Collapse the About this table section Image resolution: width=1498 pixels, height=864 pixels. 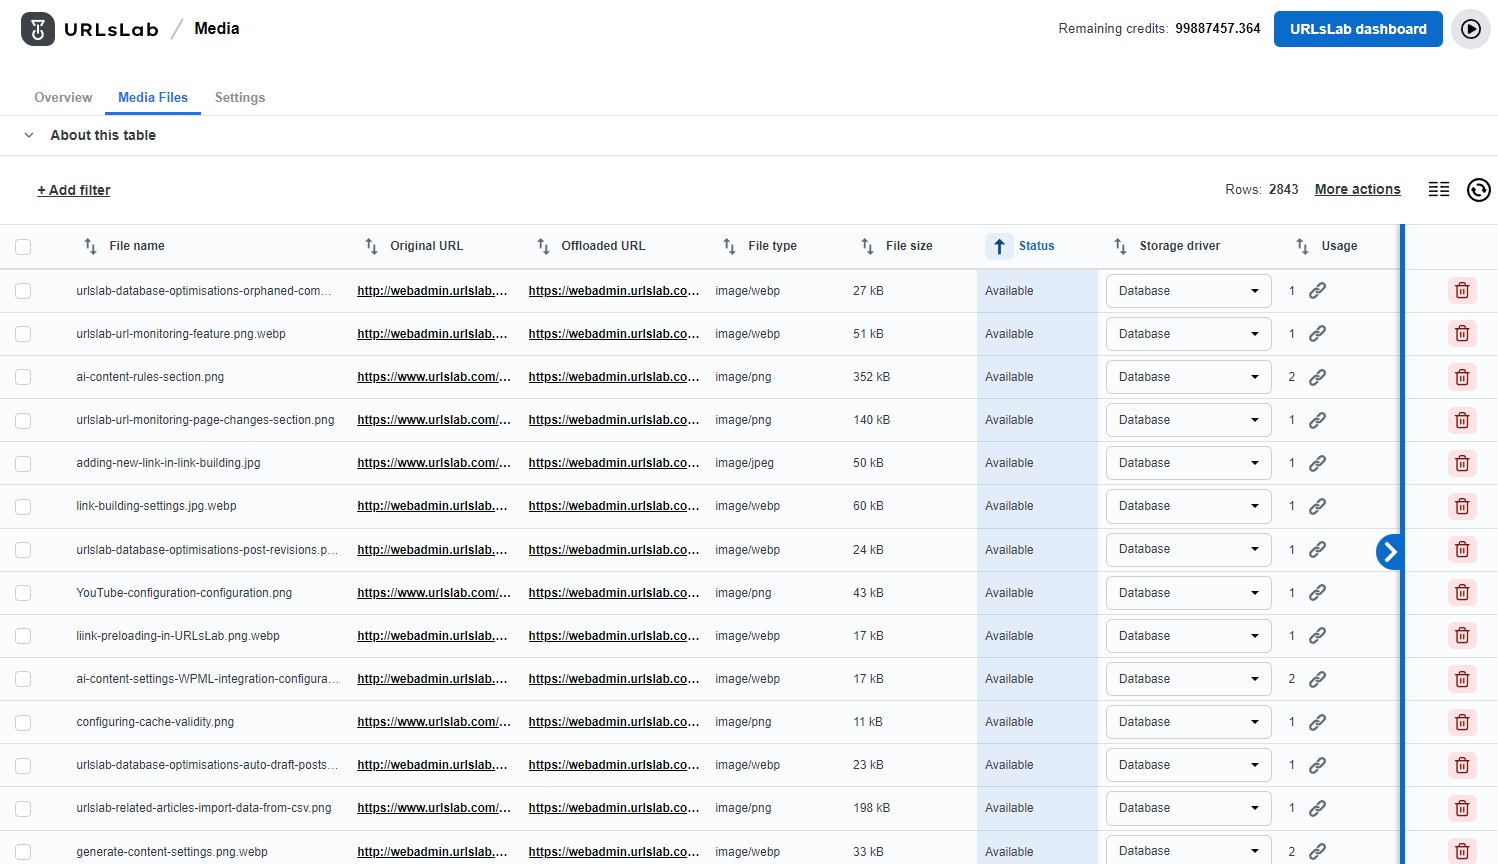(28, 135)
